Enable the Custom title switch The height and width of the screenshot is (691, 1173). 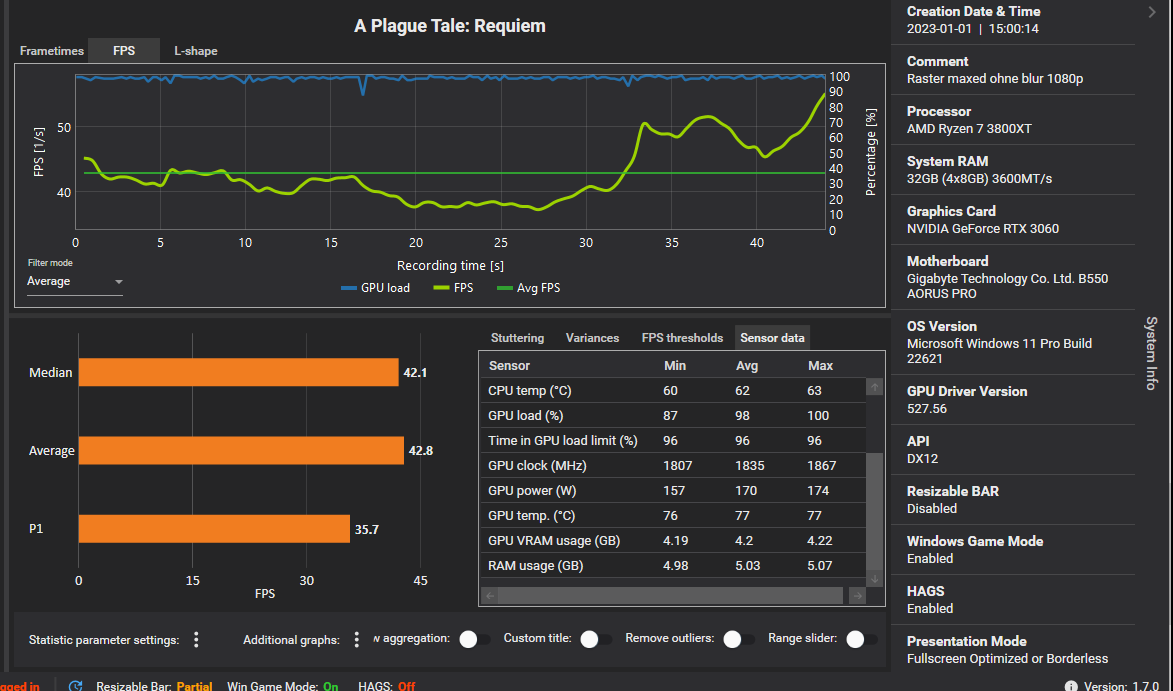[596, 639]
